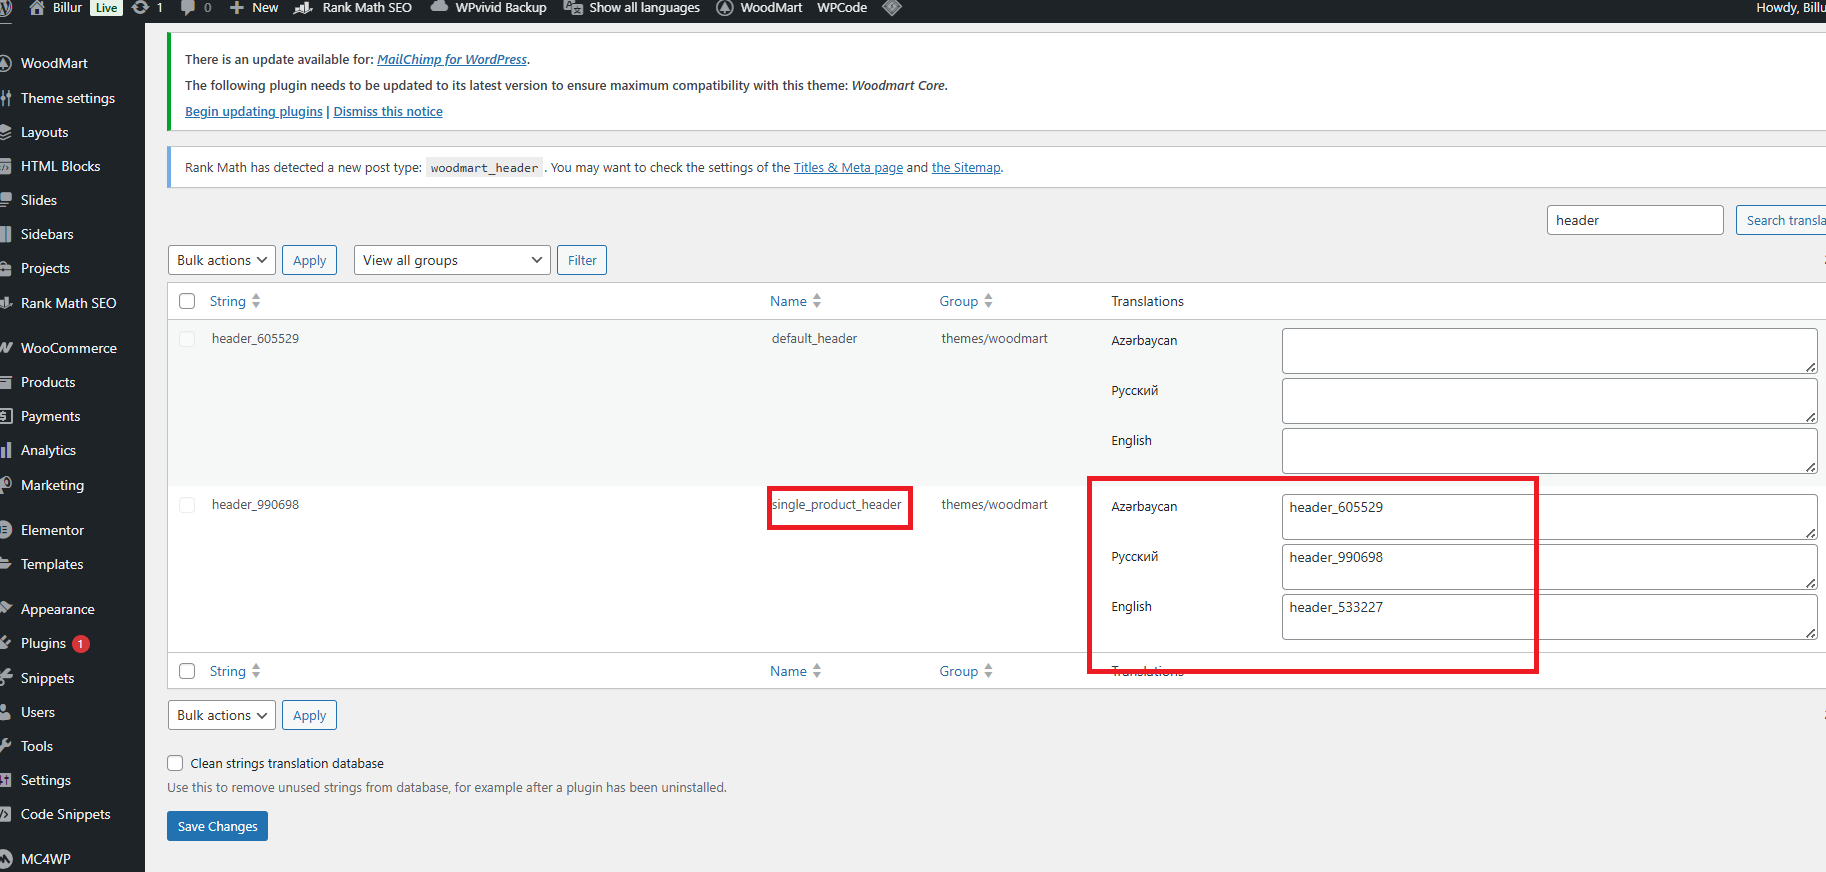The image size is (1826, 872).
Task: Open Code Snippets menu item
Action: tap(66, 814)
